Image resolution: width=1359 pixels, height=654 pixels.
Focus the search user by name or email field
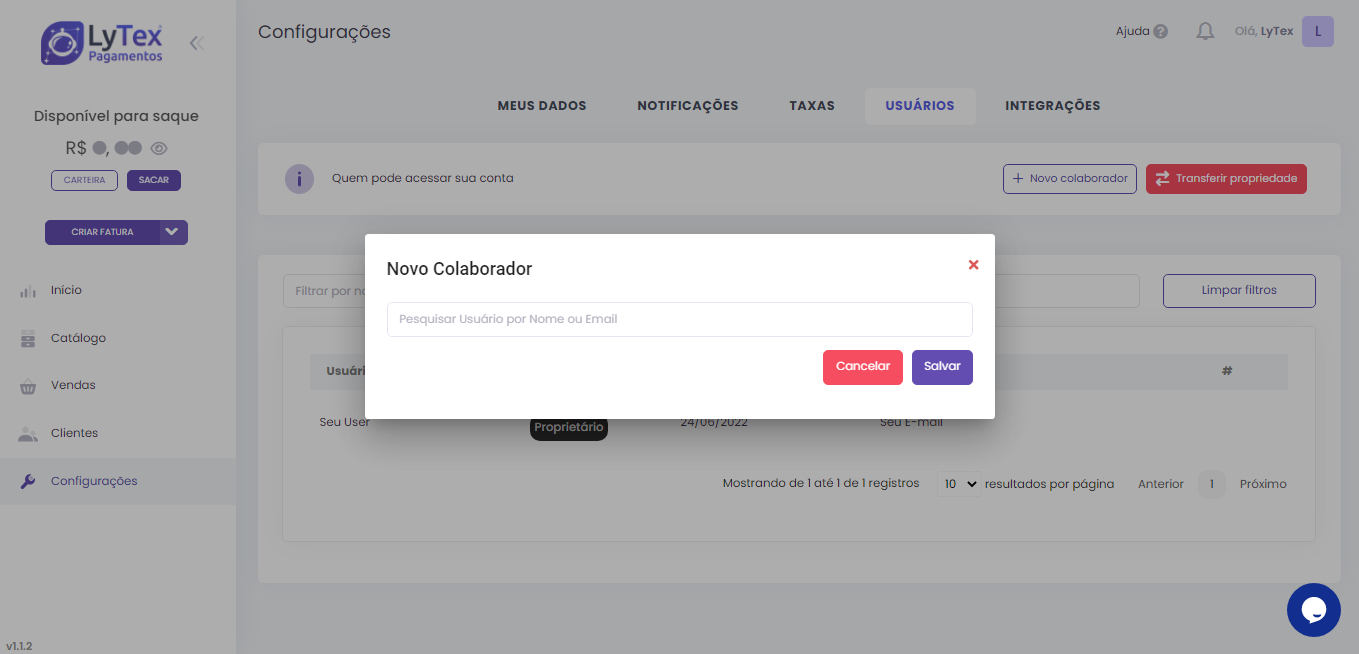click(679, 320)
